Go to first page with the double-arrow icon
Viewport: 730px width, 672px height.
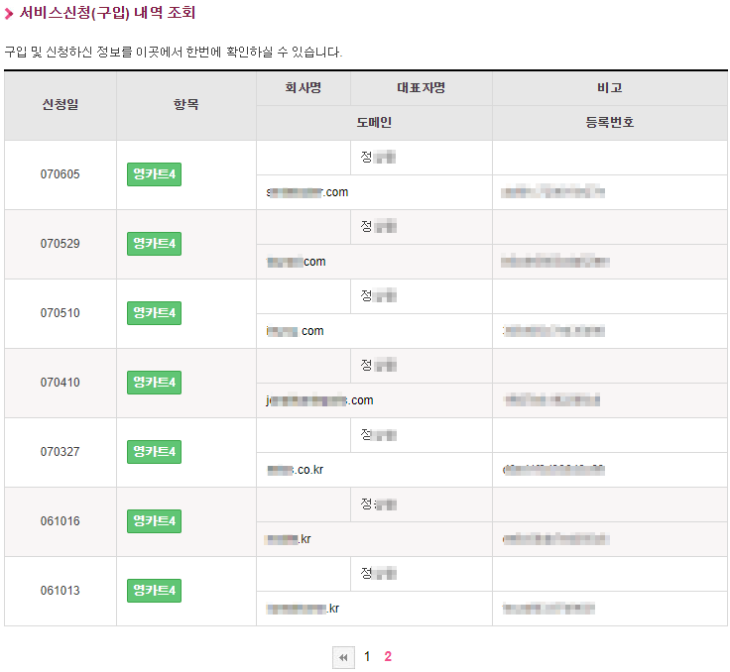[344, 657]
